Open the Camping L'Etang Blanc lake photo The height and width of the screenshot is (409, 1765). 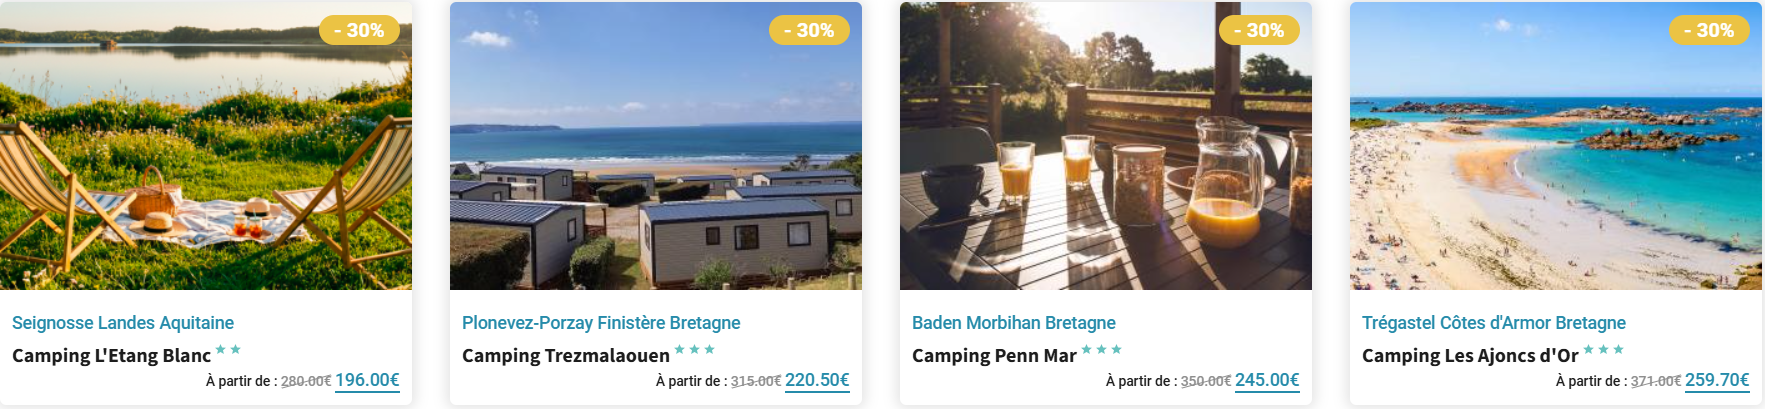(x=205, y=160)
